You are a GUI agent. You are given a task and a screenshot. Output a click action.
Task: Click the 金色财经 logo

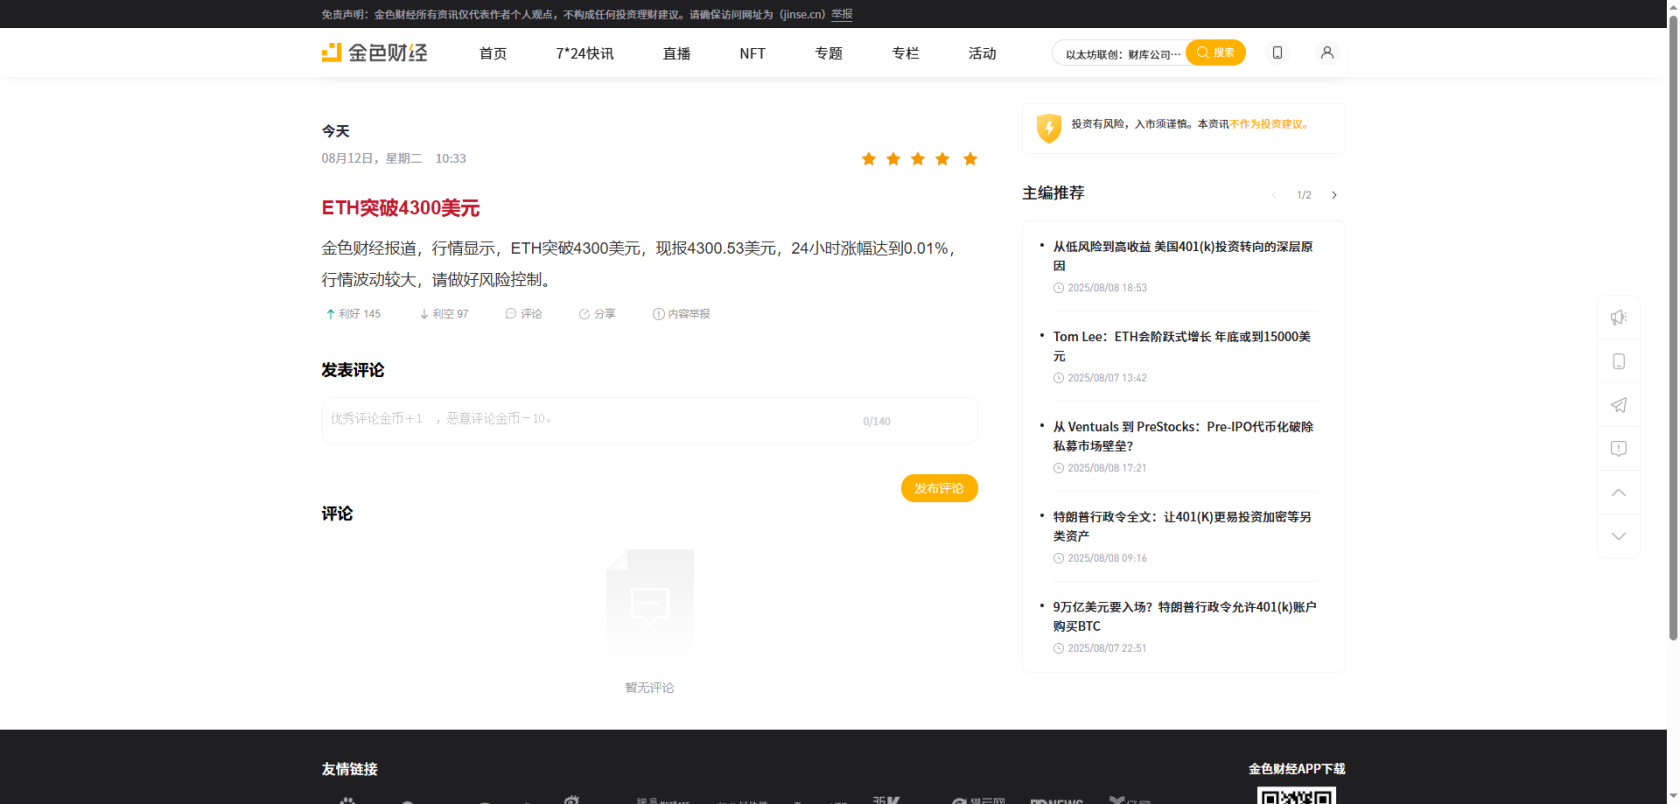[374, 53]
